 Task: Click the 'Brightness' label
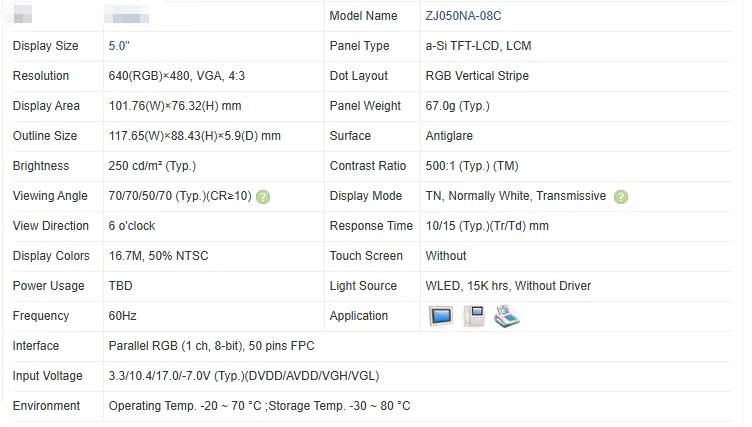41,166
